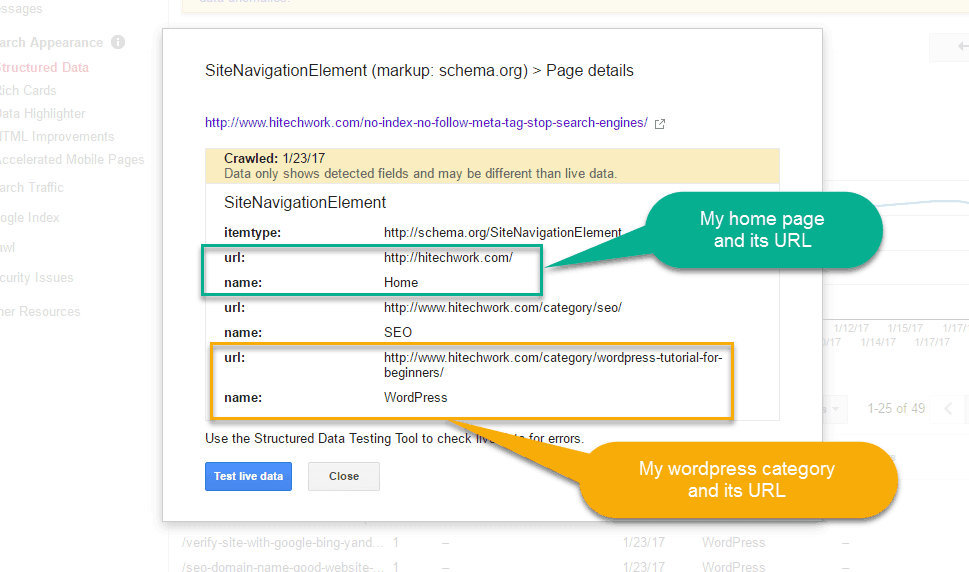Open /verify-site-with-google-bing-yand... row in background table

coord(282,542)
